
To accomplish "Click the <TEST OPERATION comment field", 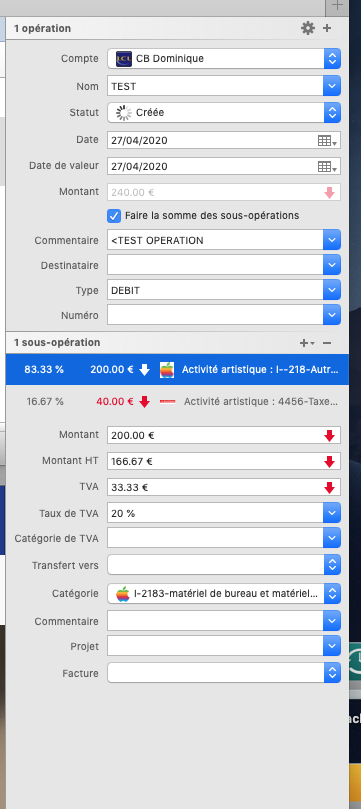I will (216, 240).
